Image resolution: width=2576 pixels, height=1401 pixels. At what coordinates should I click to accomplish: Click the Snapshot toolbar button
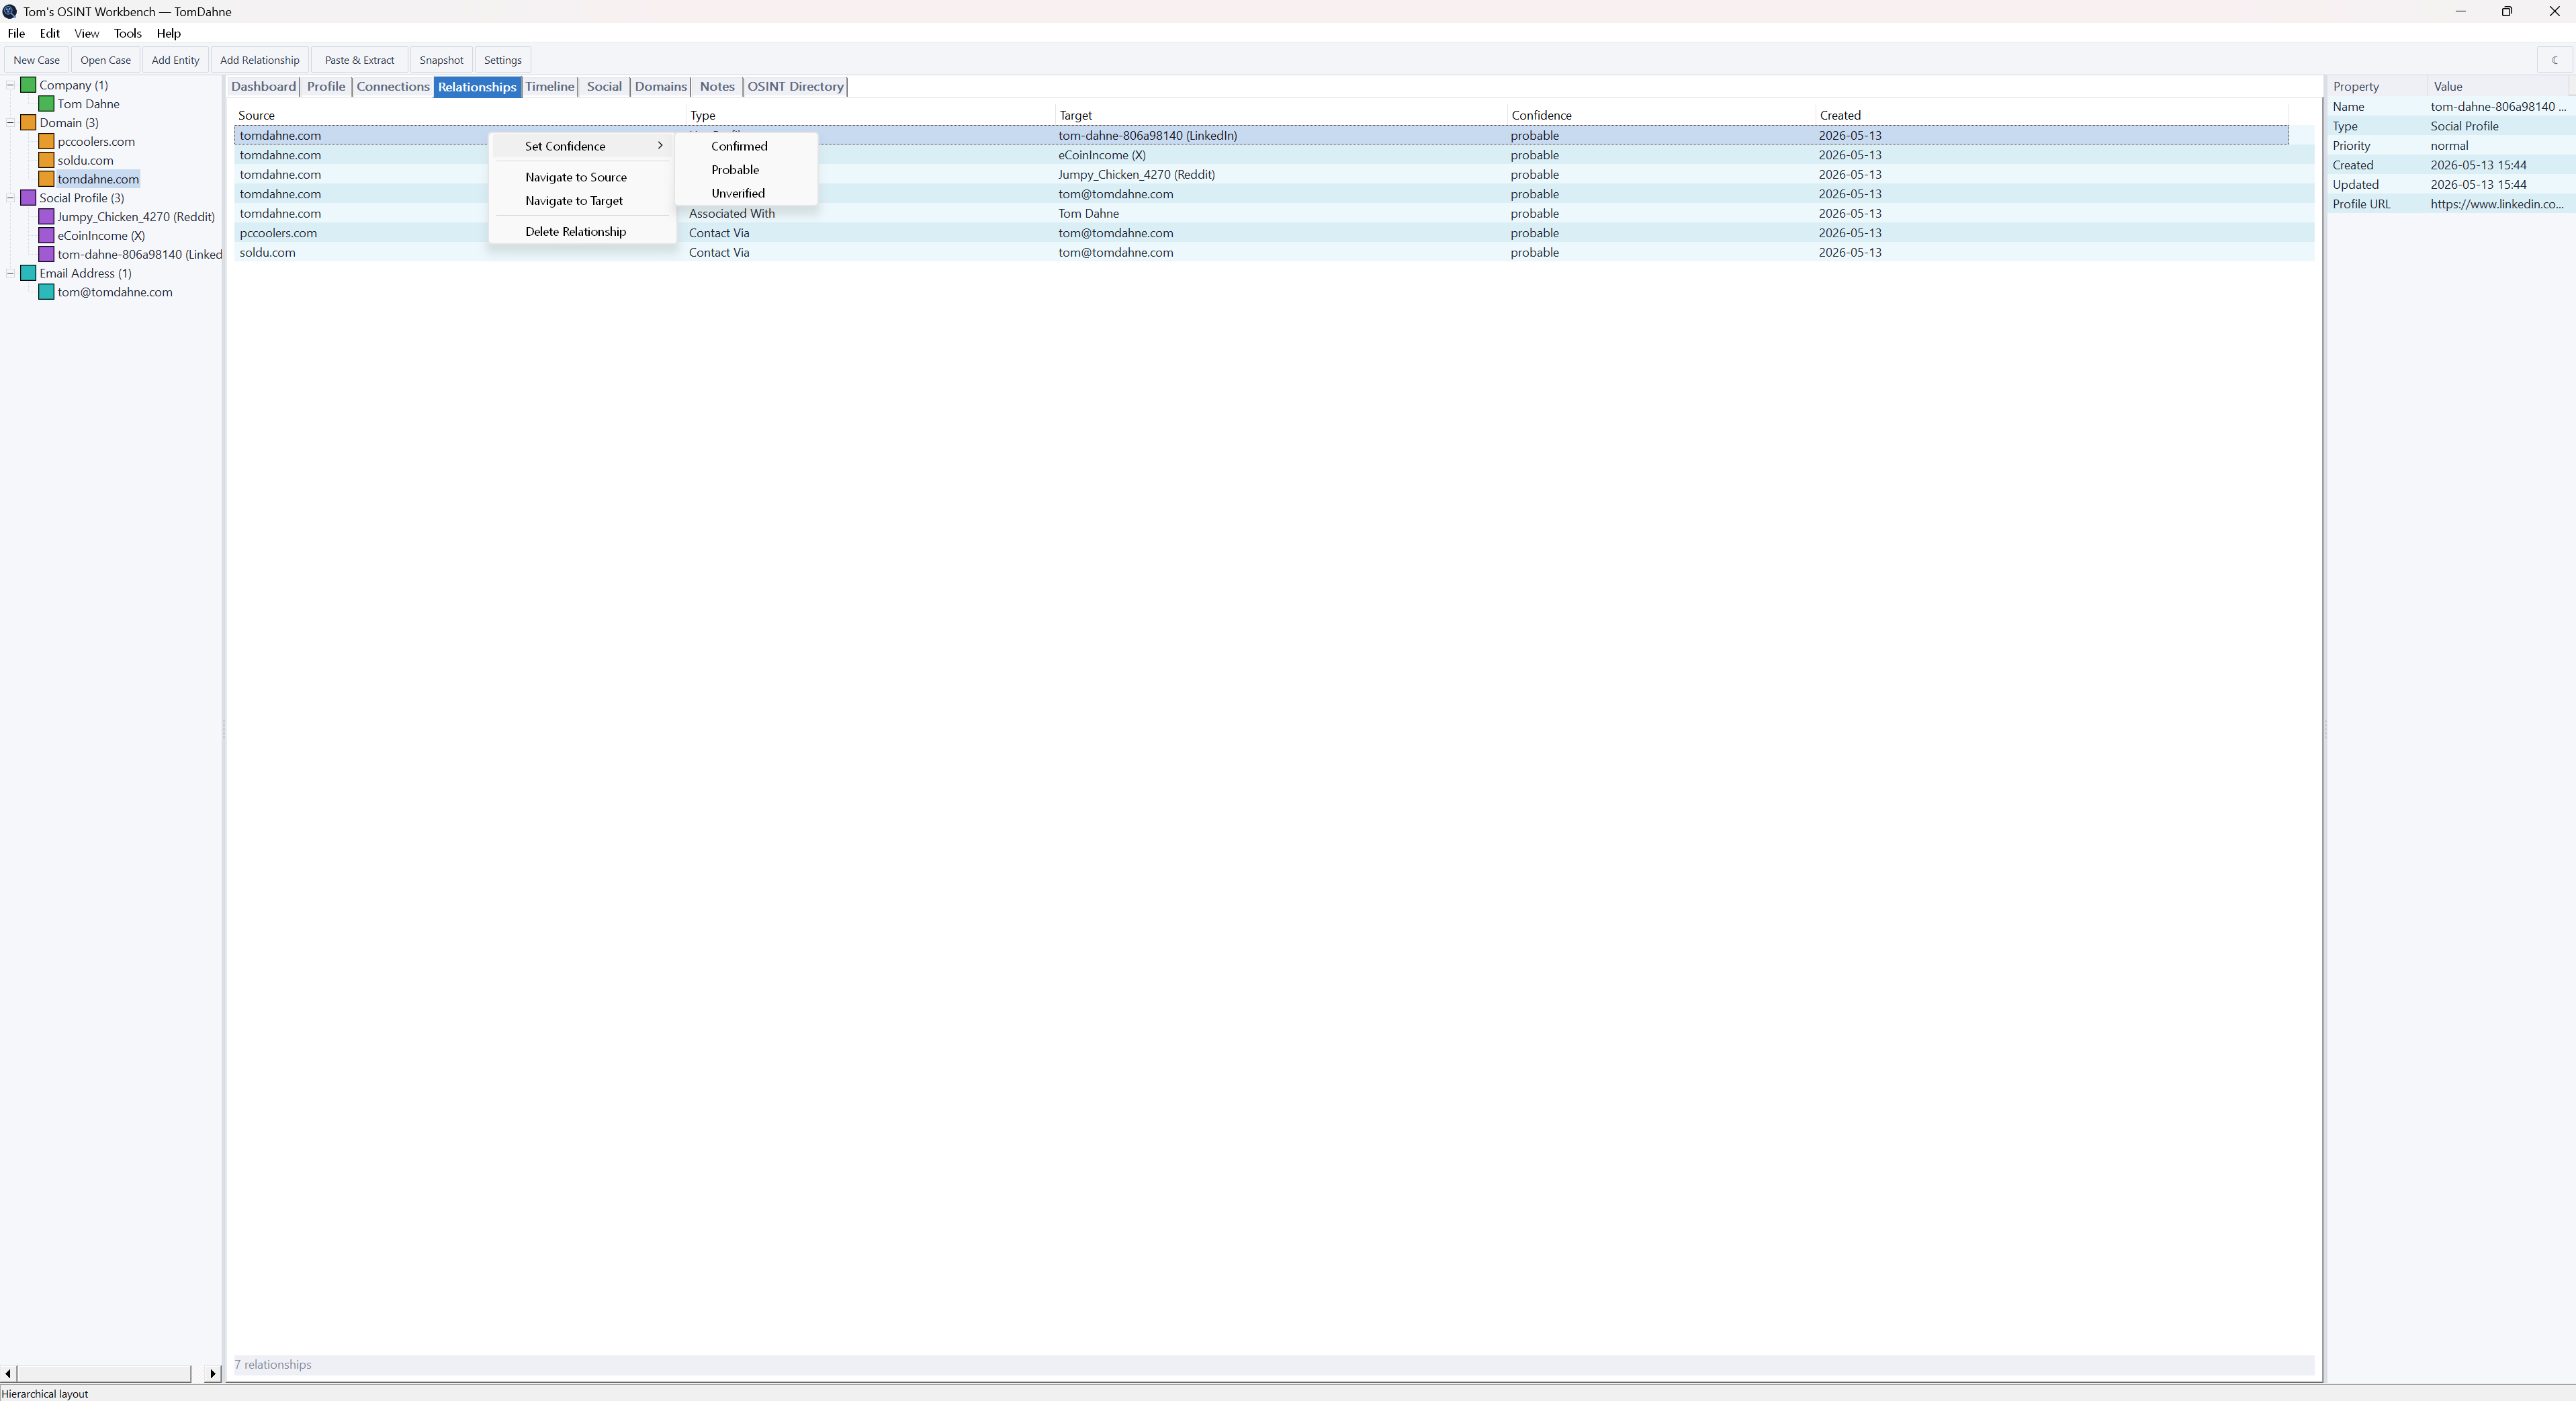pos(441,60)
